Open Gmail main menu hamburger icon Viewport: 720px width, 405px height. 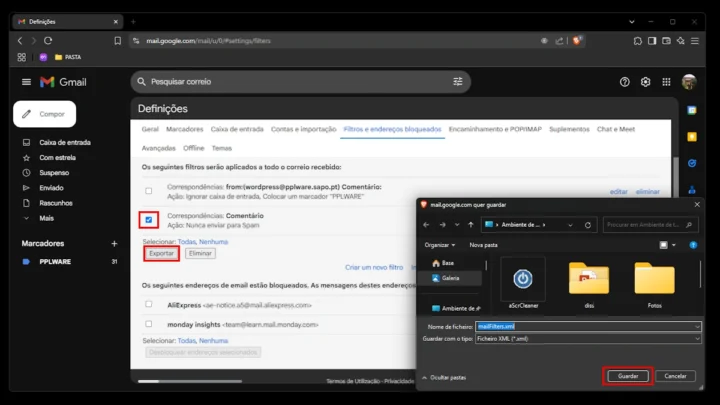coord(26,82)
